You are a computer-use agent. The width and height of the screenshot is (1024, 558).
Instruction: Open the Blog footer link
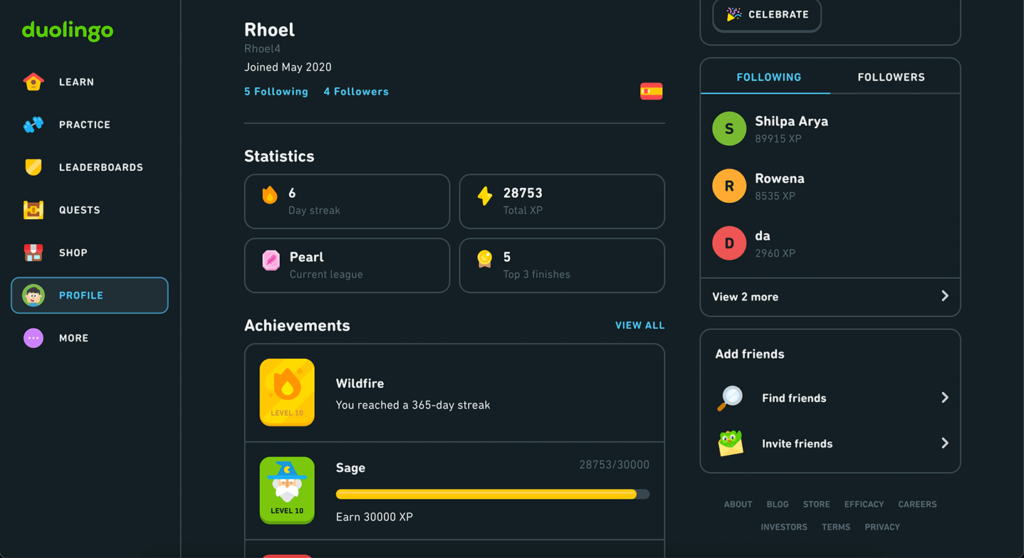click(777, 504)
